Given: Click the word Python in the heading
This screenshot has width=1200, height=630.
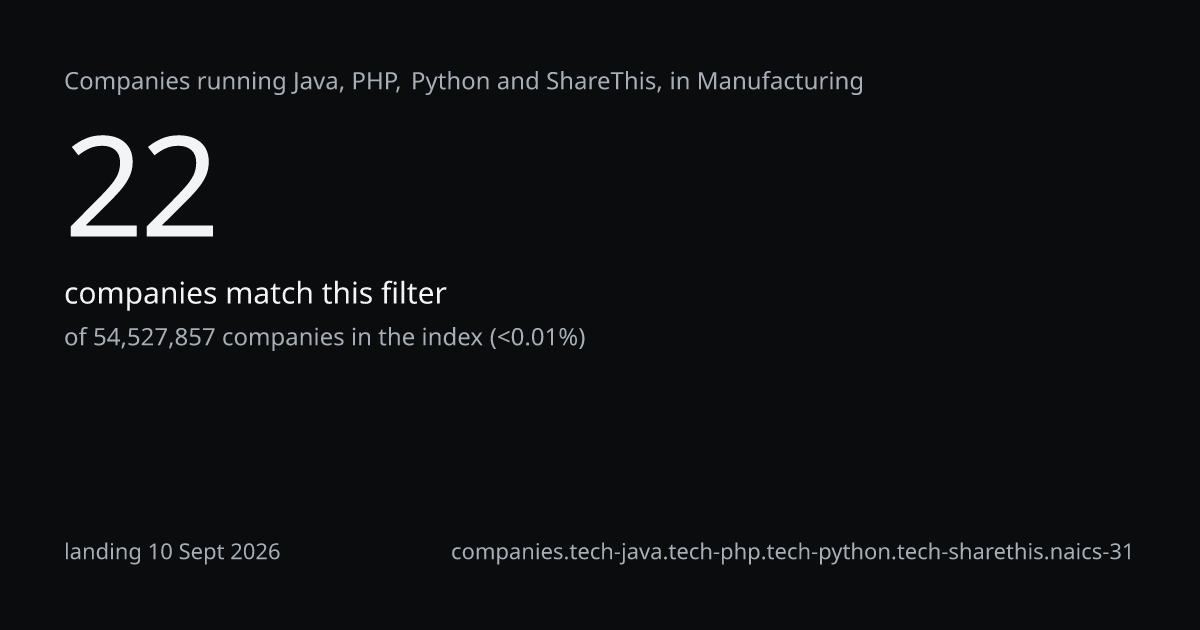Looking at the screenshot, I should point(451,82).
